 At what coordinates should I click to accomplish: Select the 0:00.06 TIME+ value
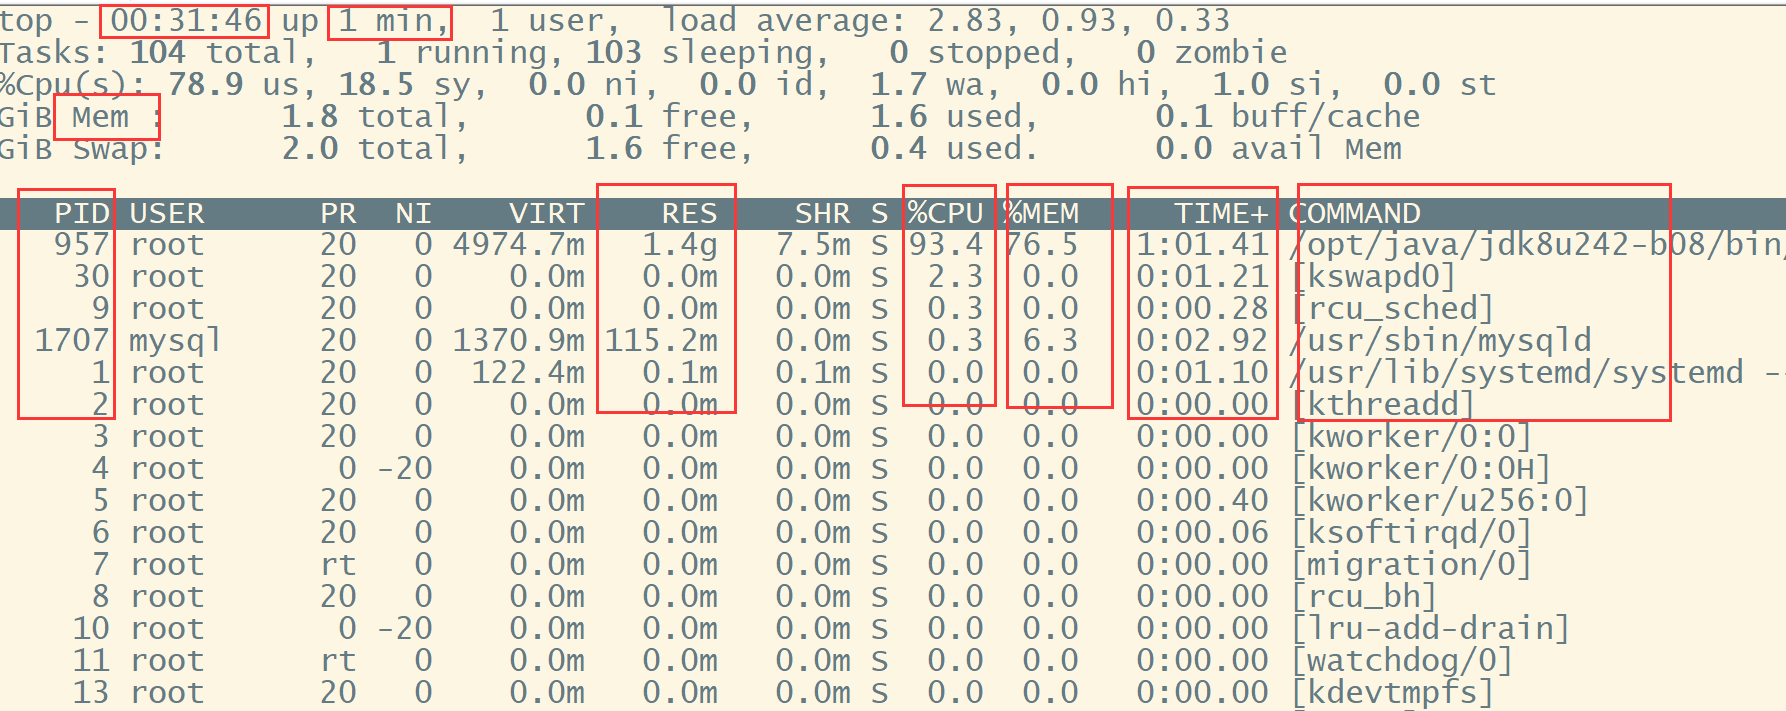tap(1202, 532)
